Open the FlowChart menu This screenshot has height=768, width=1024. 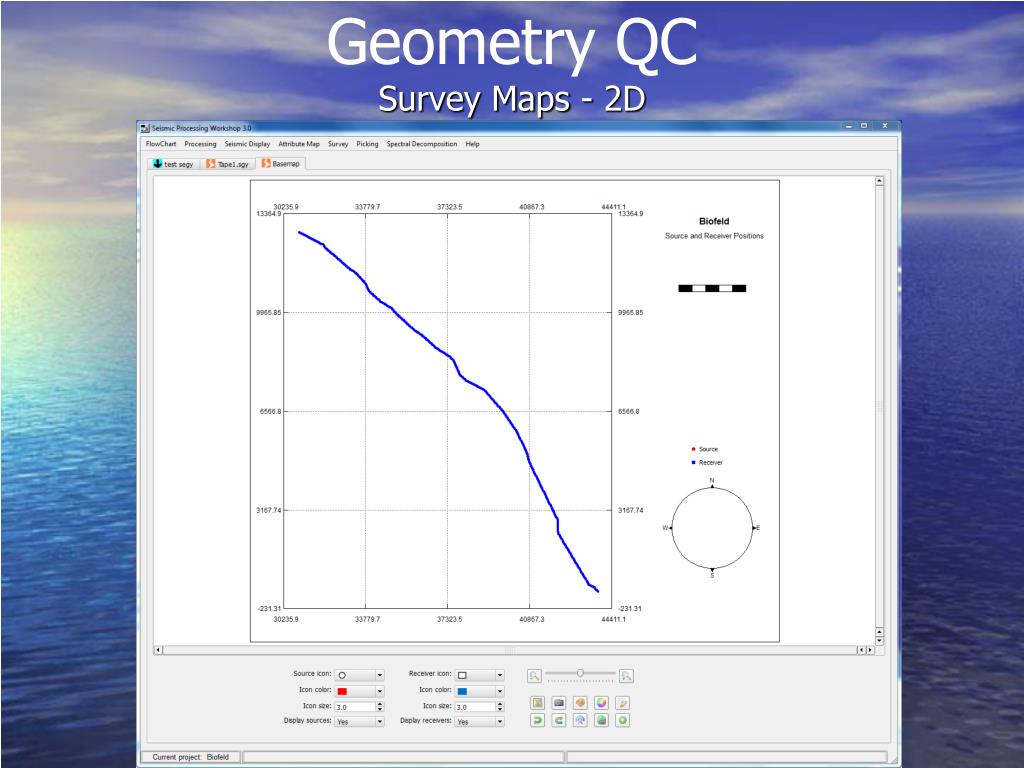point(161,144)
